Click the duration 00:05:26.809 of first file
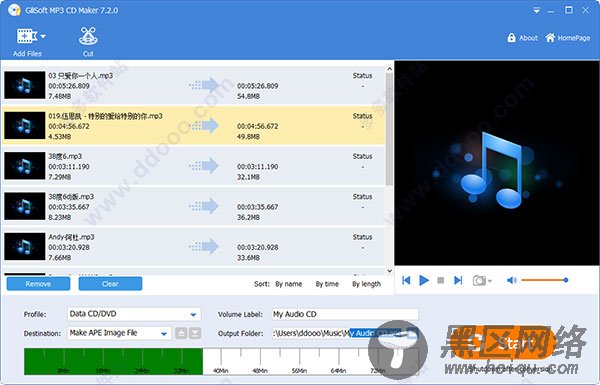Viewport: 600px width, 385px height. pos(69,86)
